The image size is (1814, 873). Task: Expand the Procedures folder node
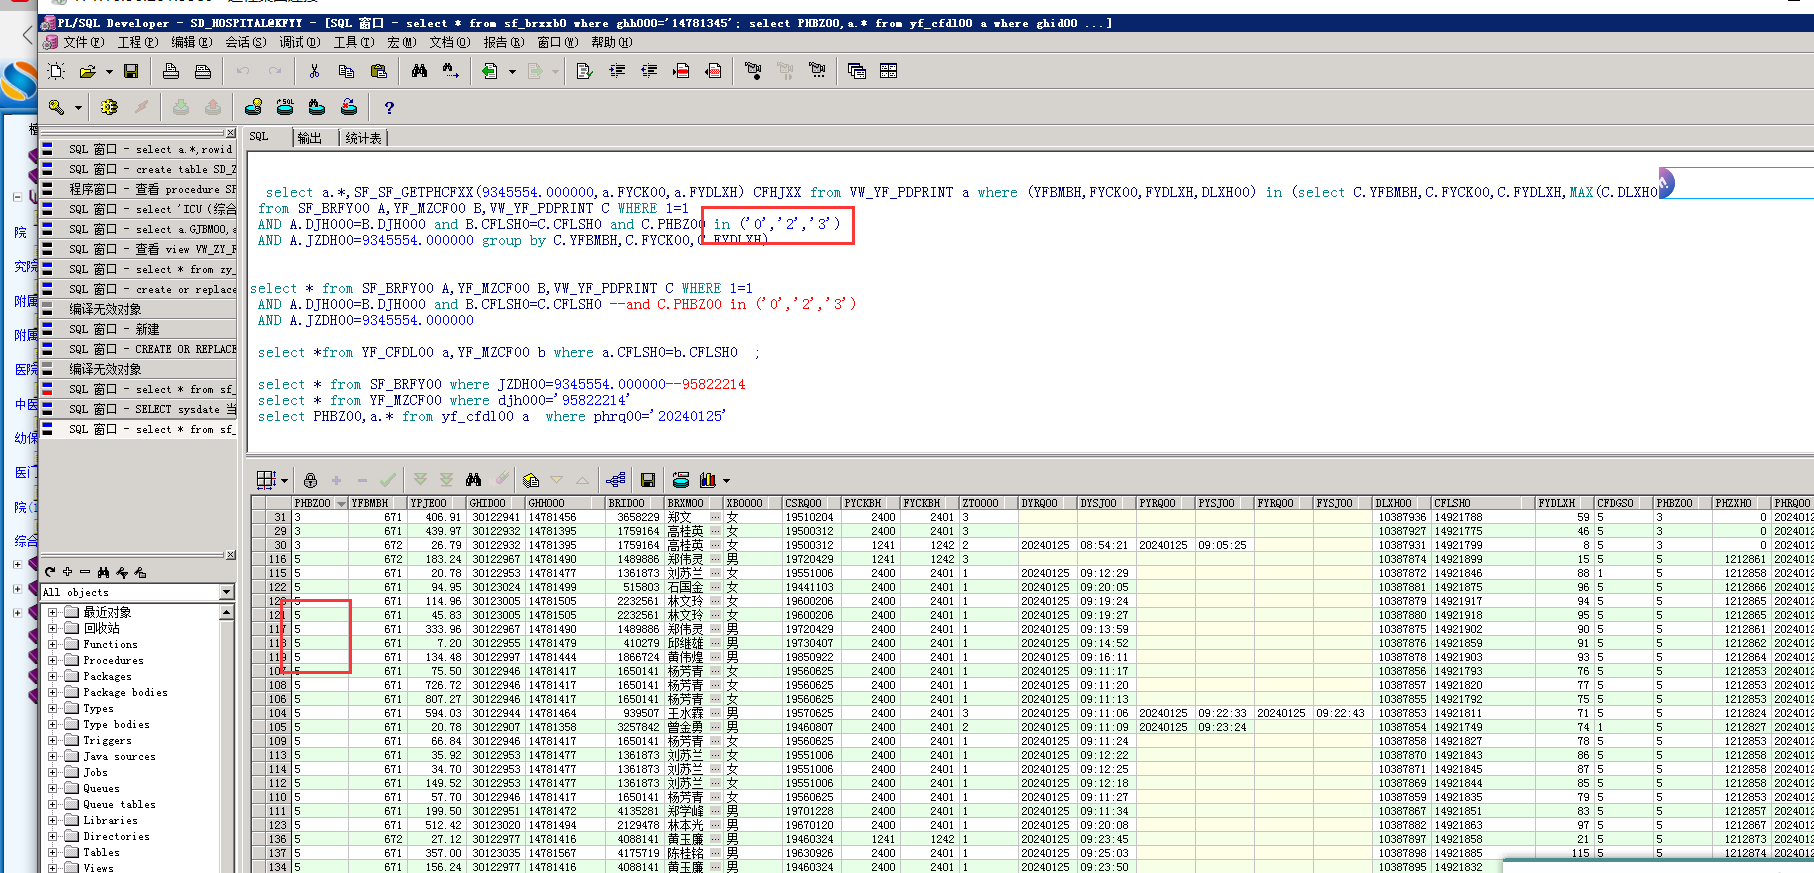(53, 660)
